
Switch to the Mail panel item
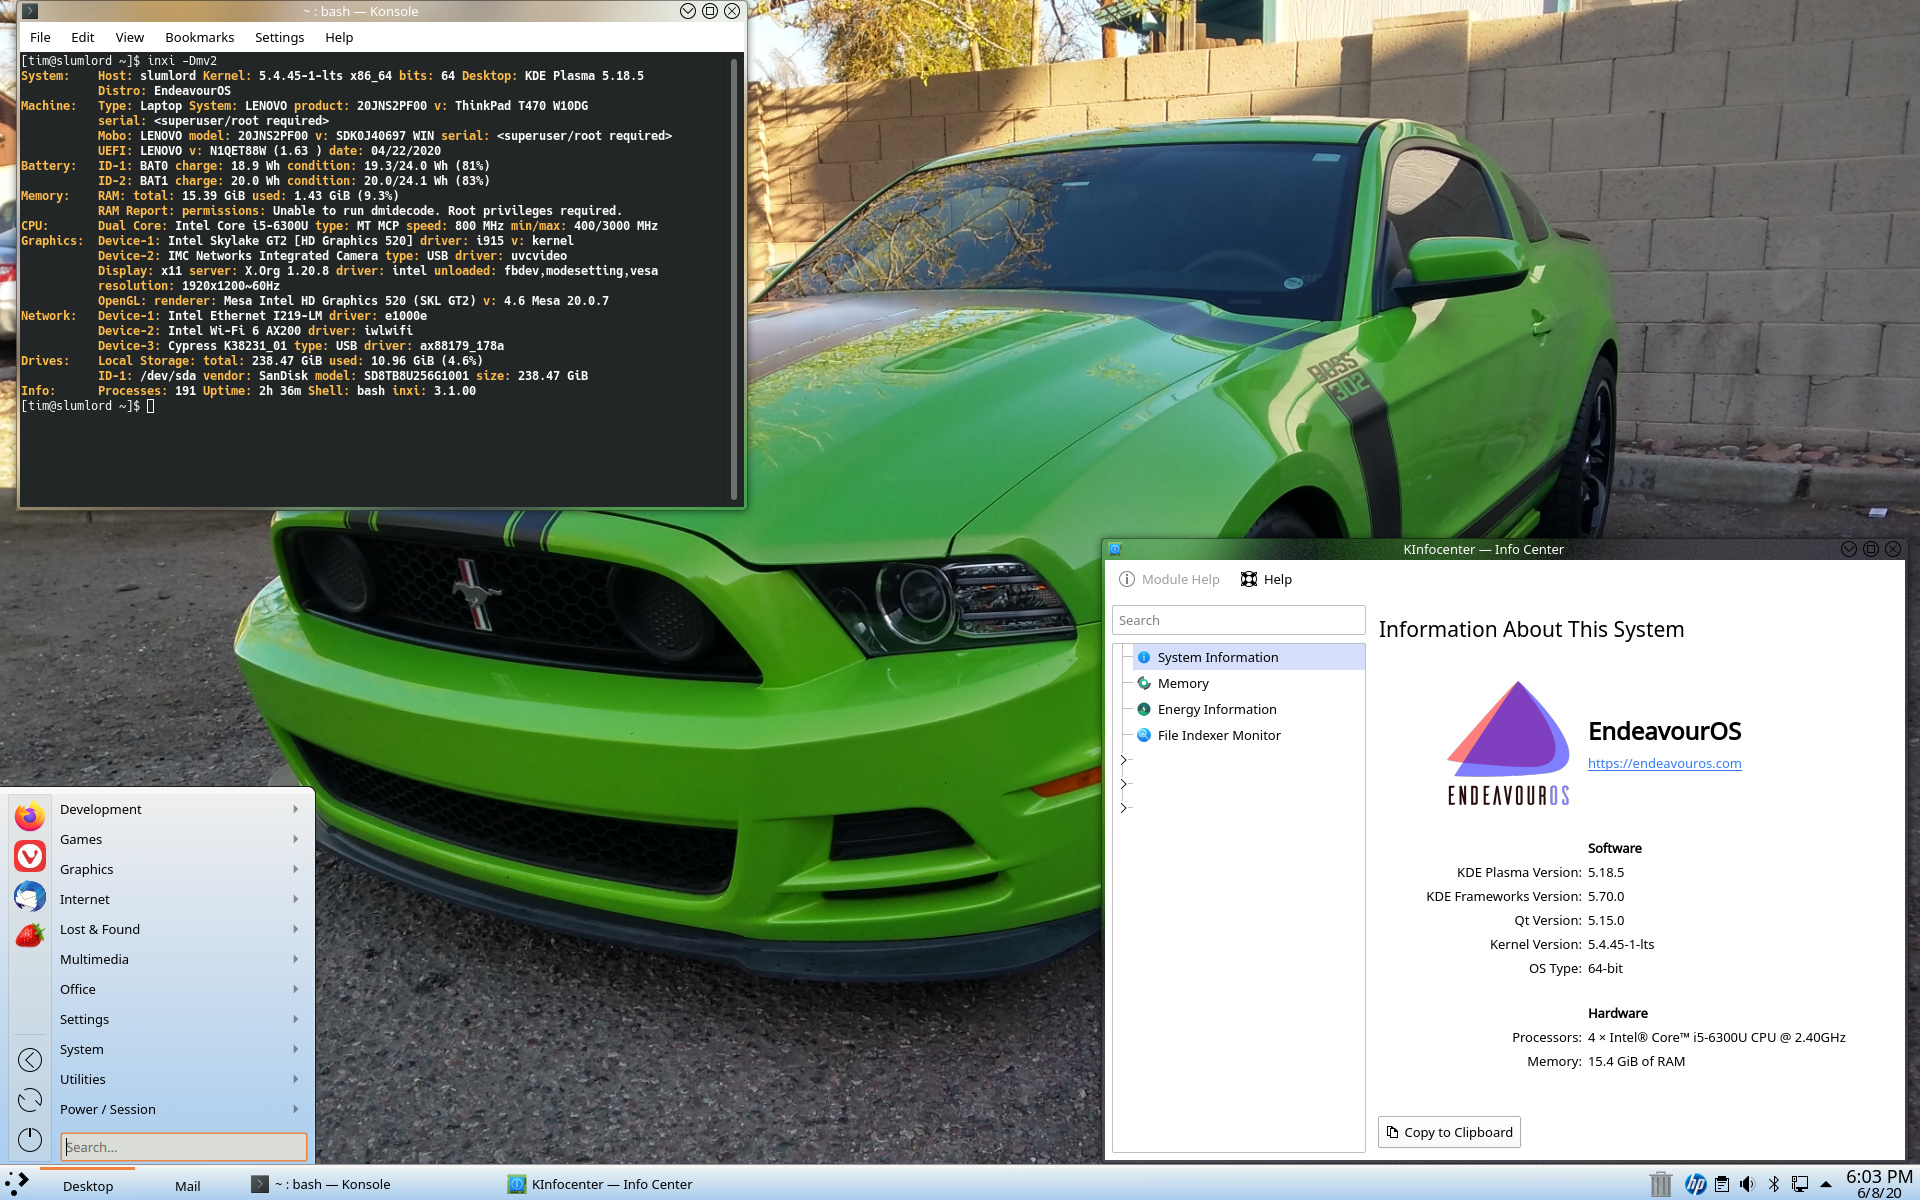[x=188, y=1186]
